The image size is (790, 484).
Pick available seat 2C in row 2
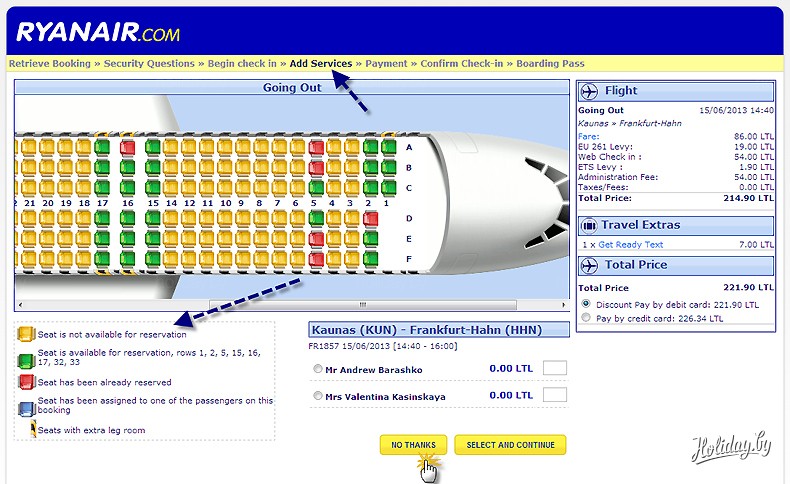coord(371,187)
